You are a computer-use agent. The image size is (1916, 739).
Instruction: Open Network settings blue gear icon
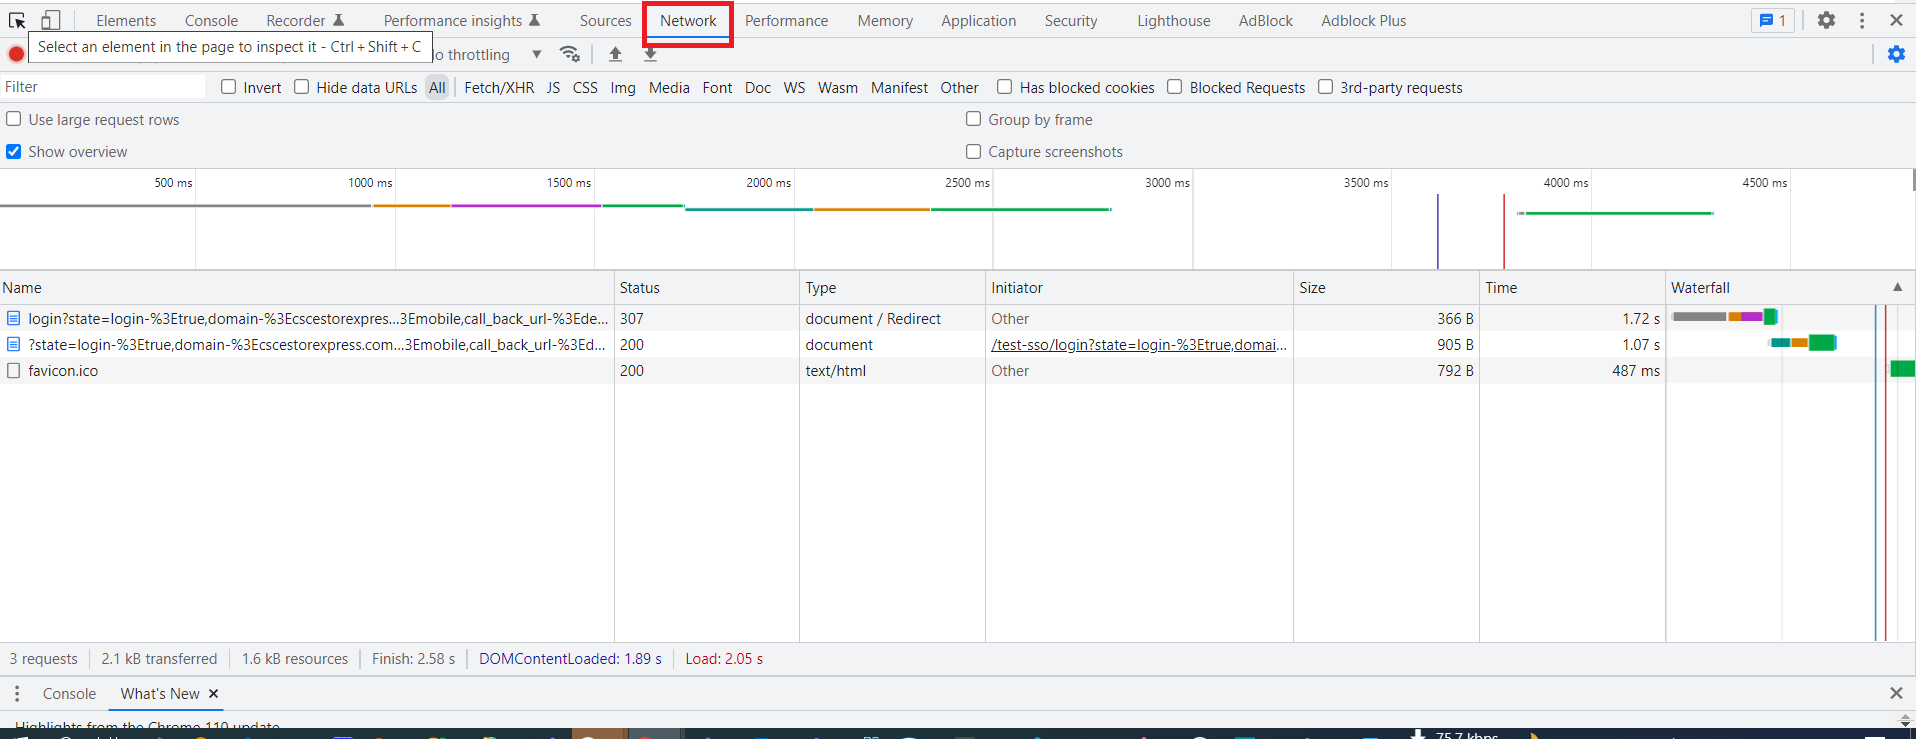click(1896, 54)
